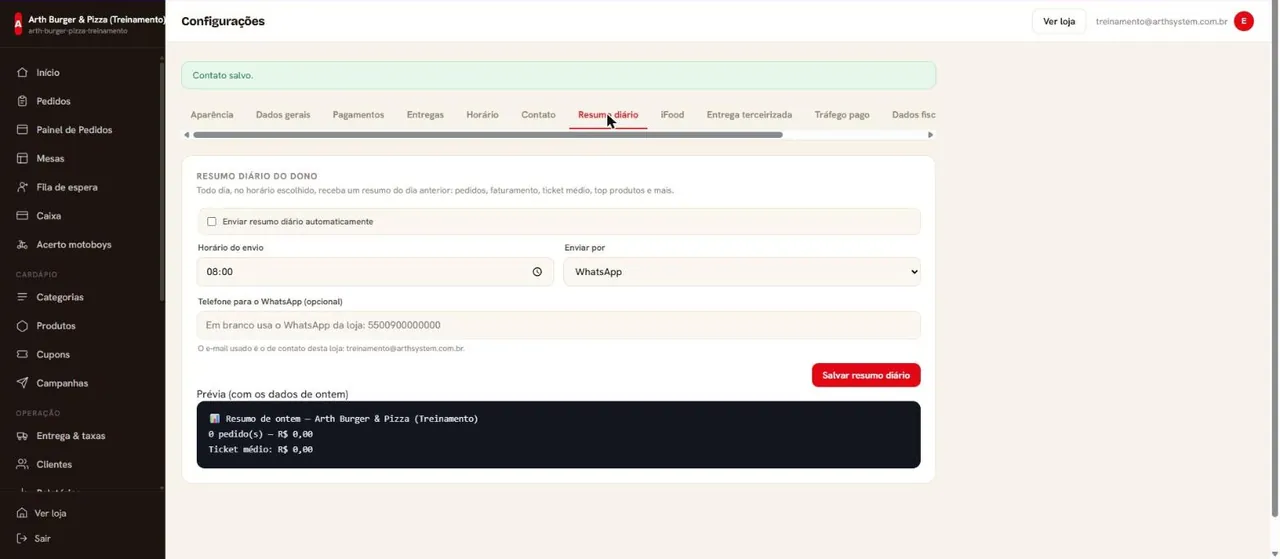Image resolution: width=1280 pixels, height=559 pixels.
Task: Click the Ver loja button in header
Action: pyautogui.click(x=1059, y=21)
